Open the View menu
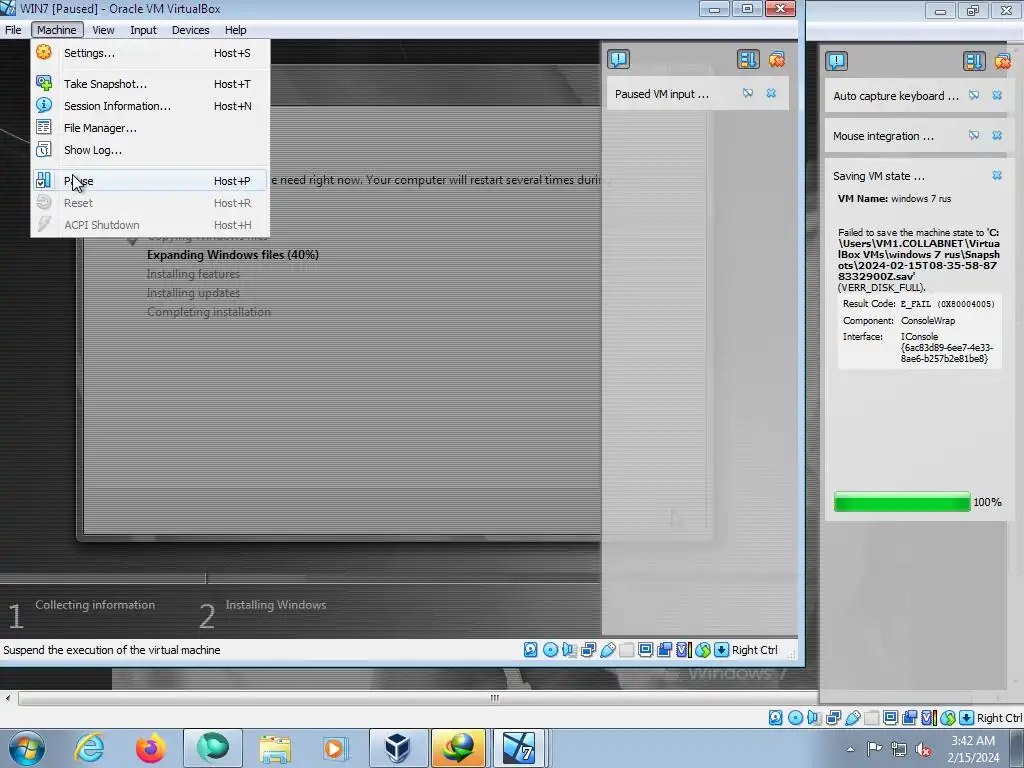The height and width of the screenshot is (768, 1024). tap(103, 30)
